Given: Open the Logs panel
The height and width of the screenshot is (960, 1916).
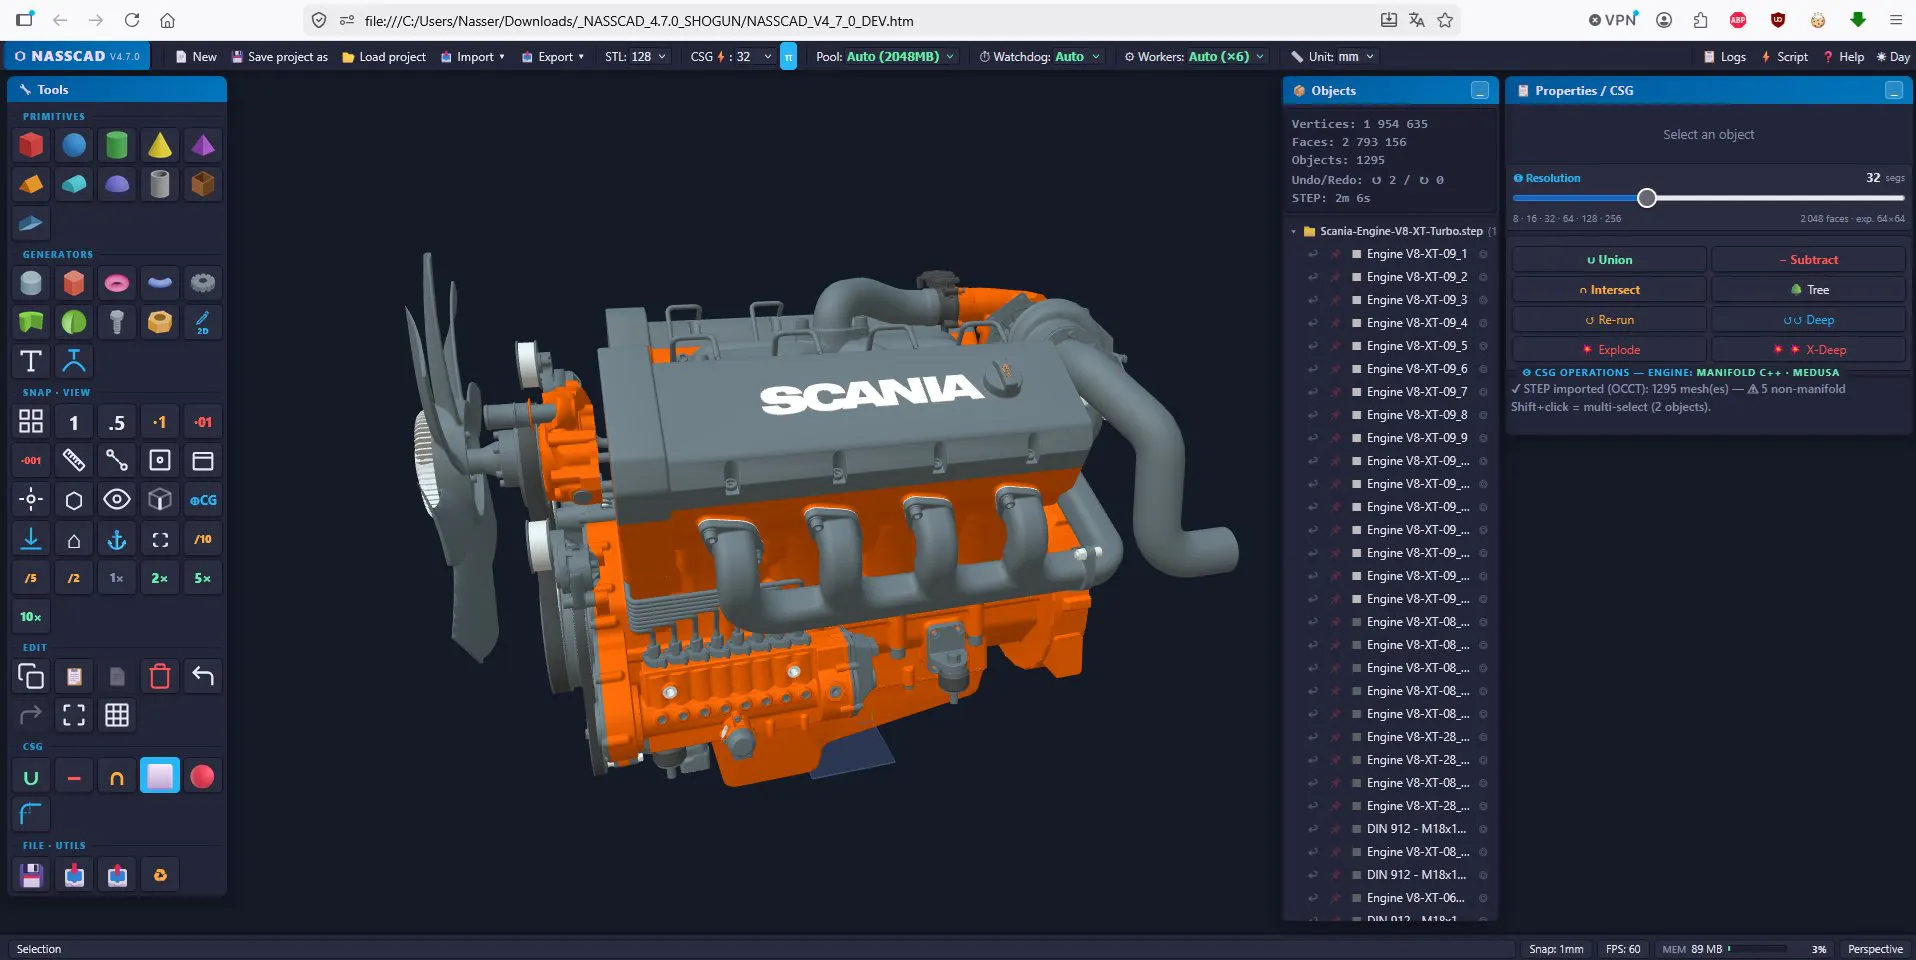Looking at the screenshot, I should 1725,57.
